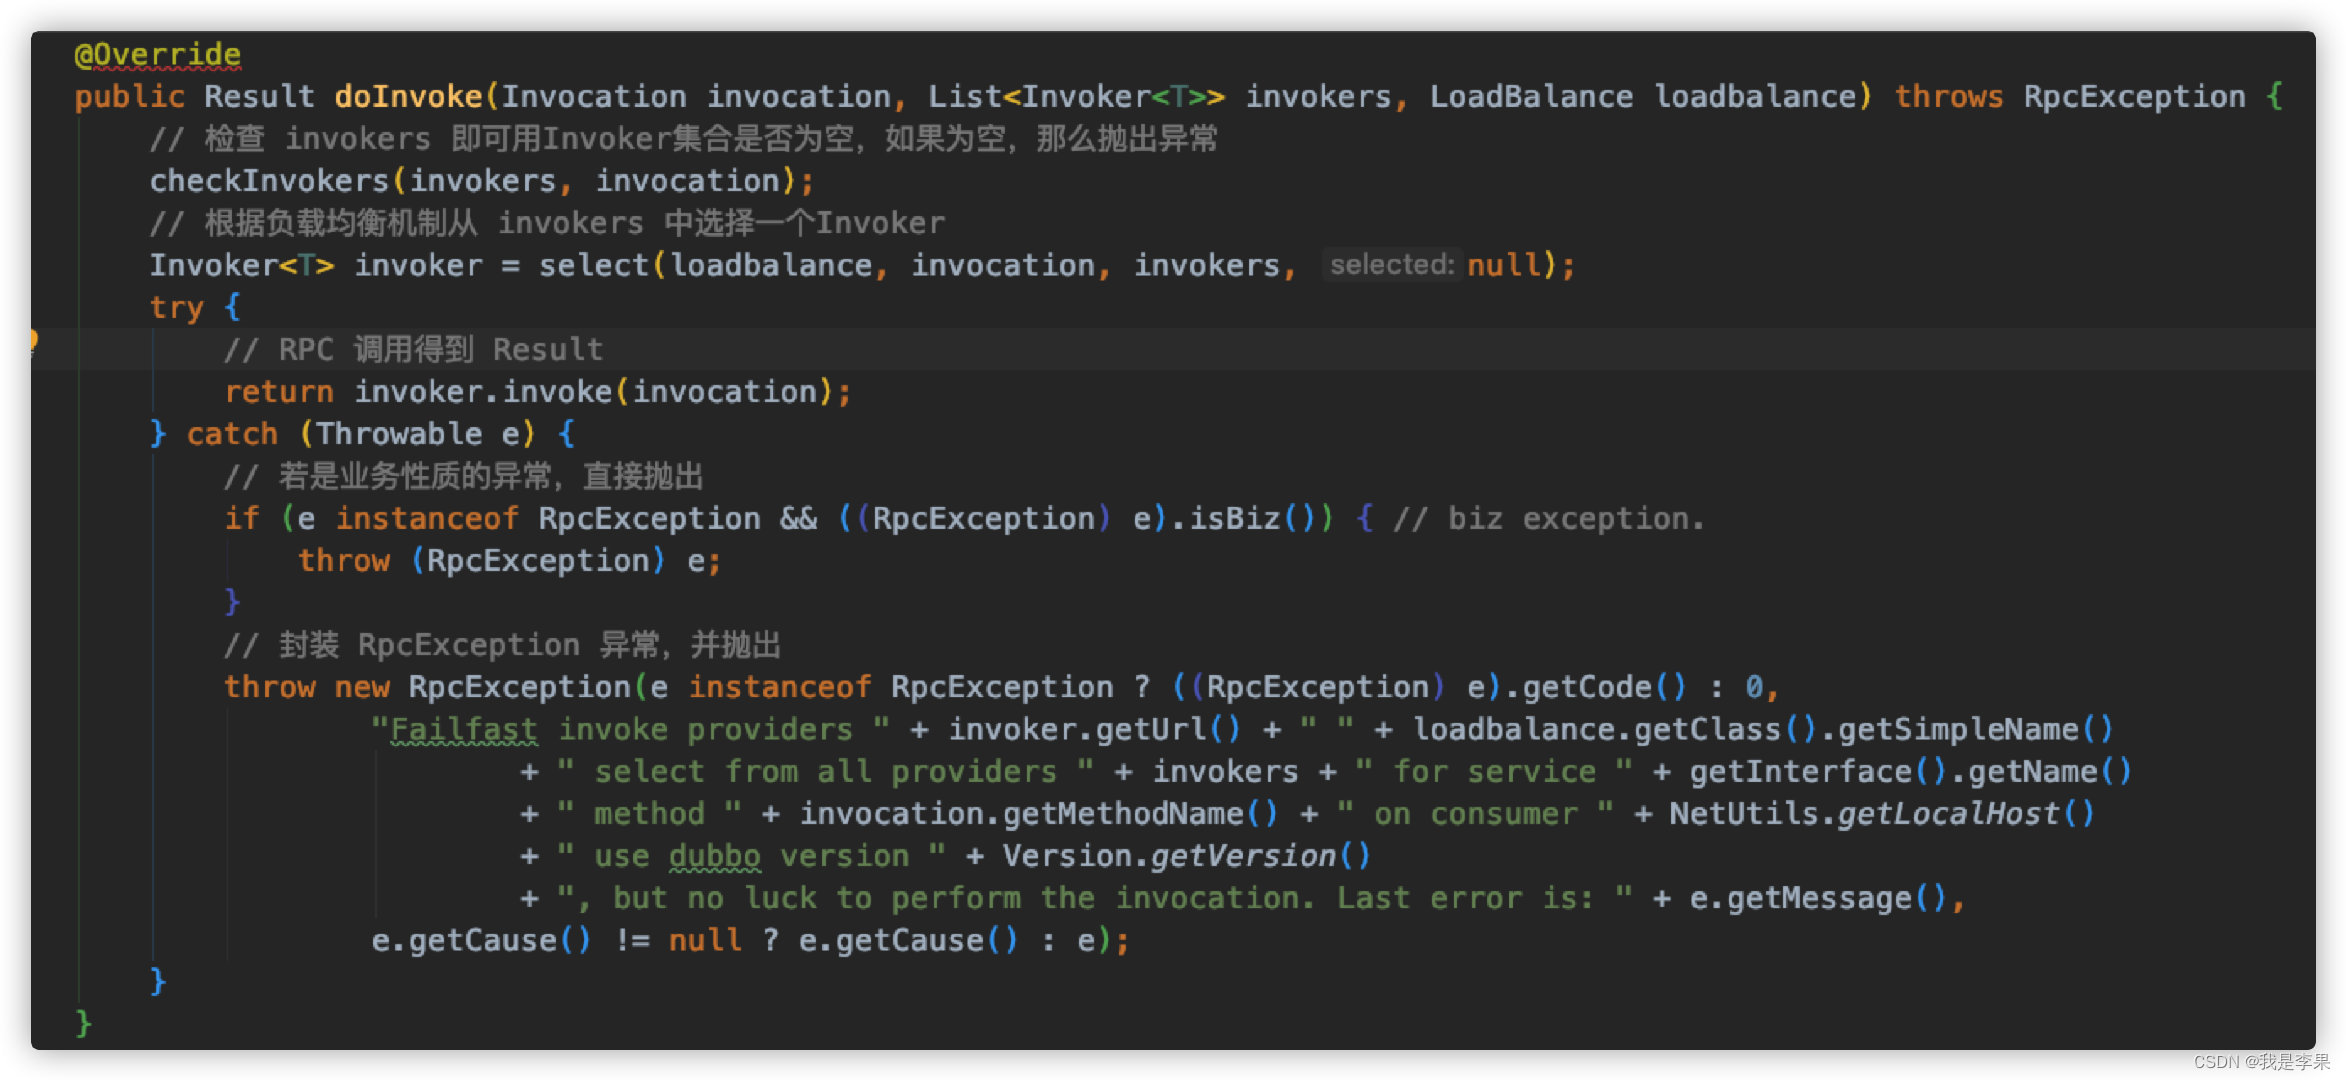Click the '// RPC 调用得到 Result' comment

tap(413, 350)
